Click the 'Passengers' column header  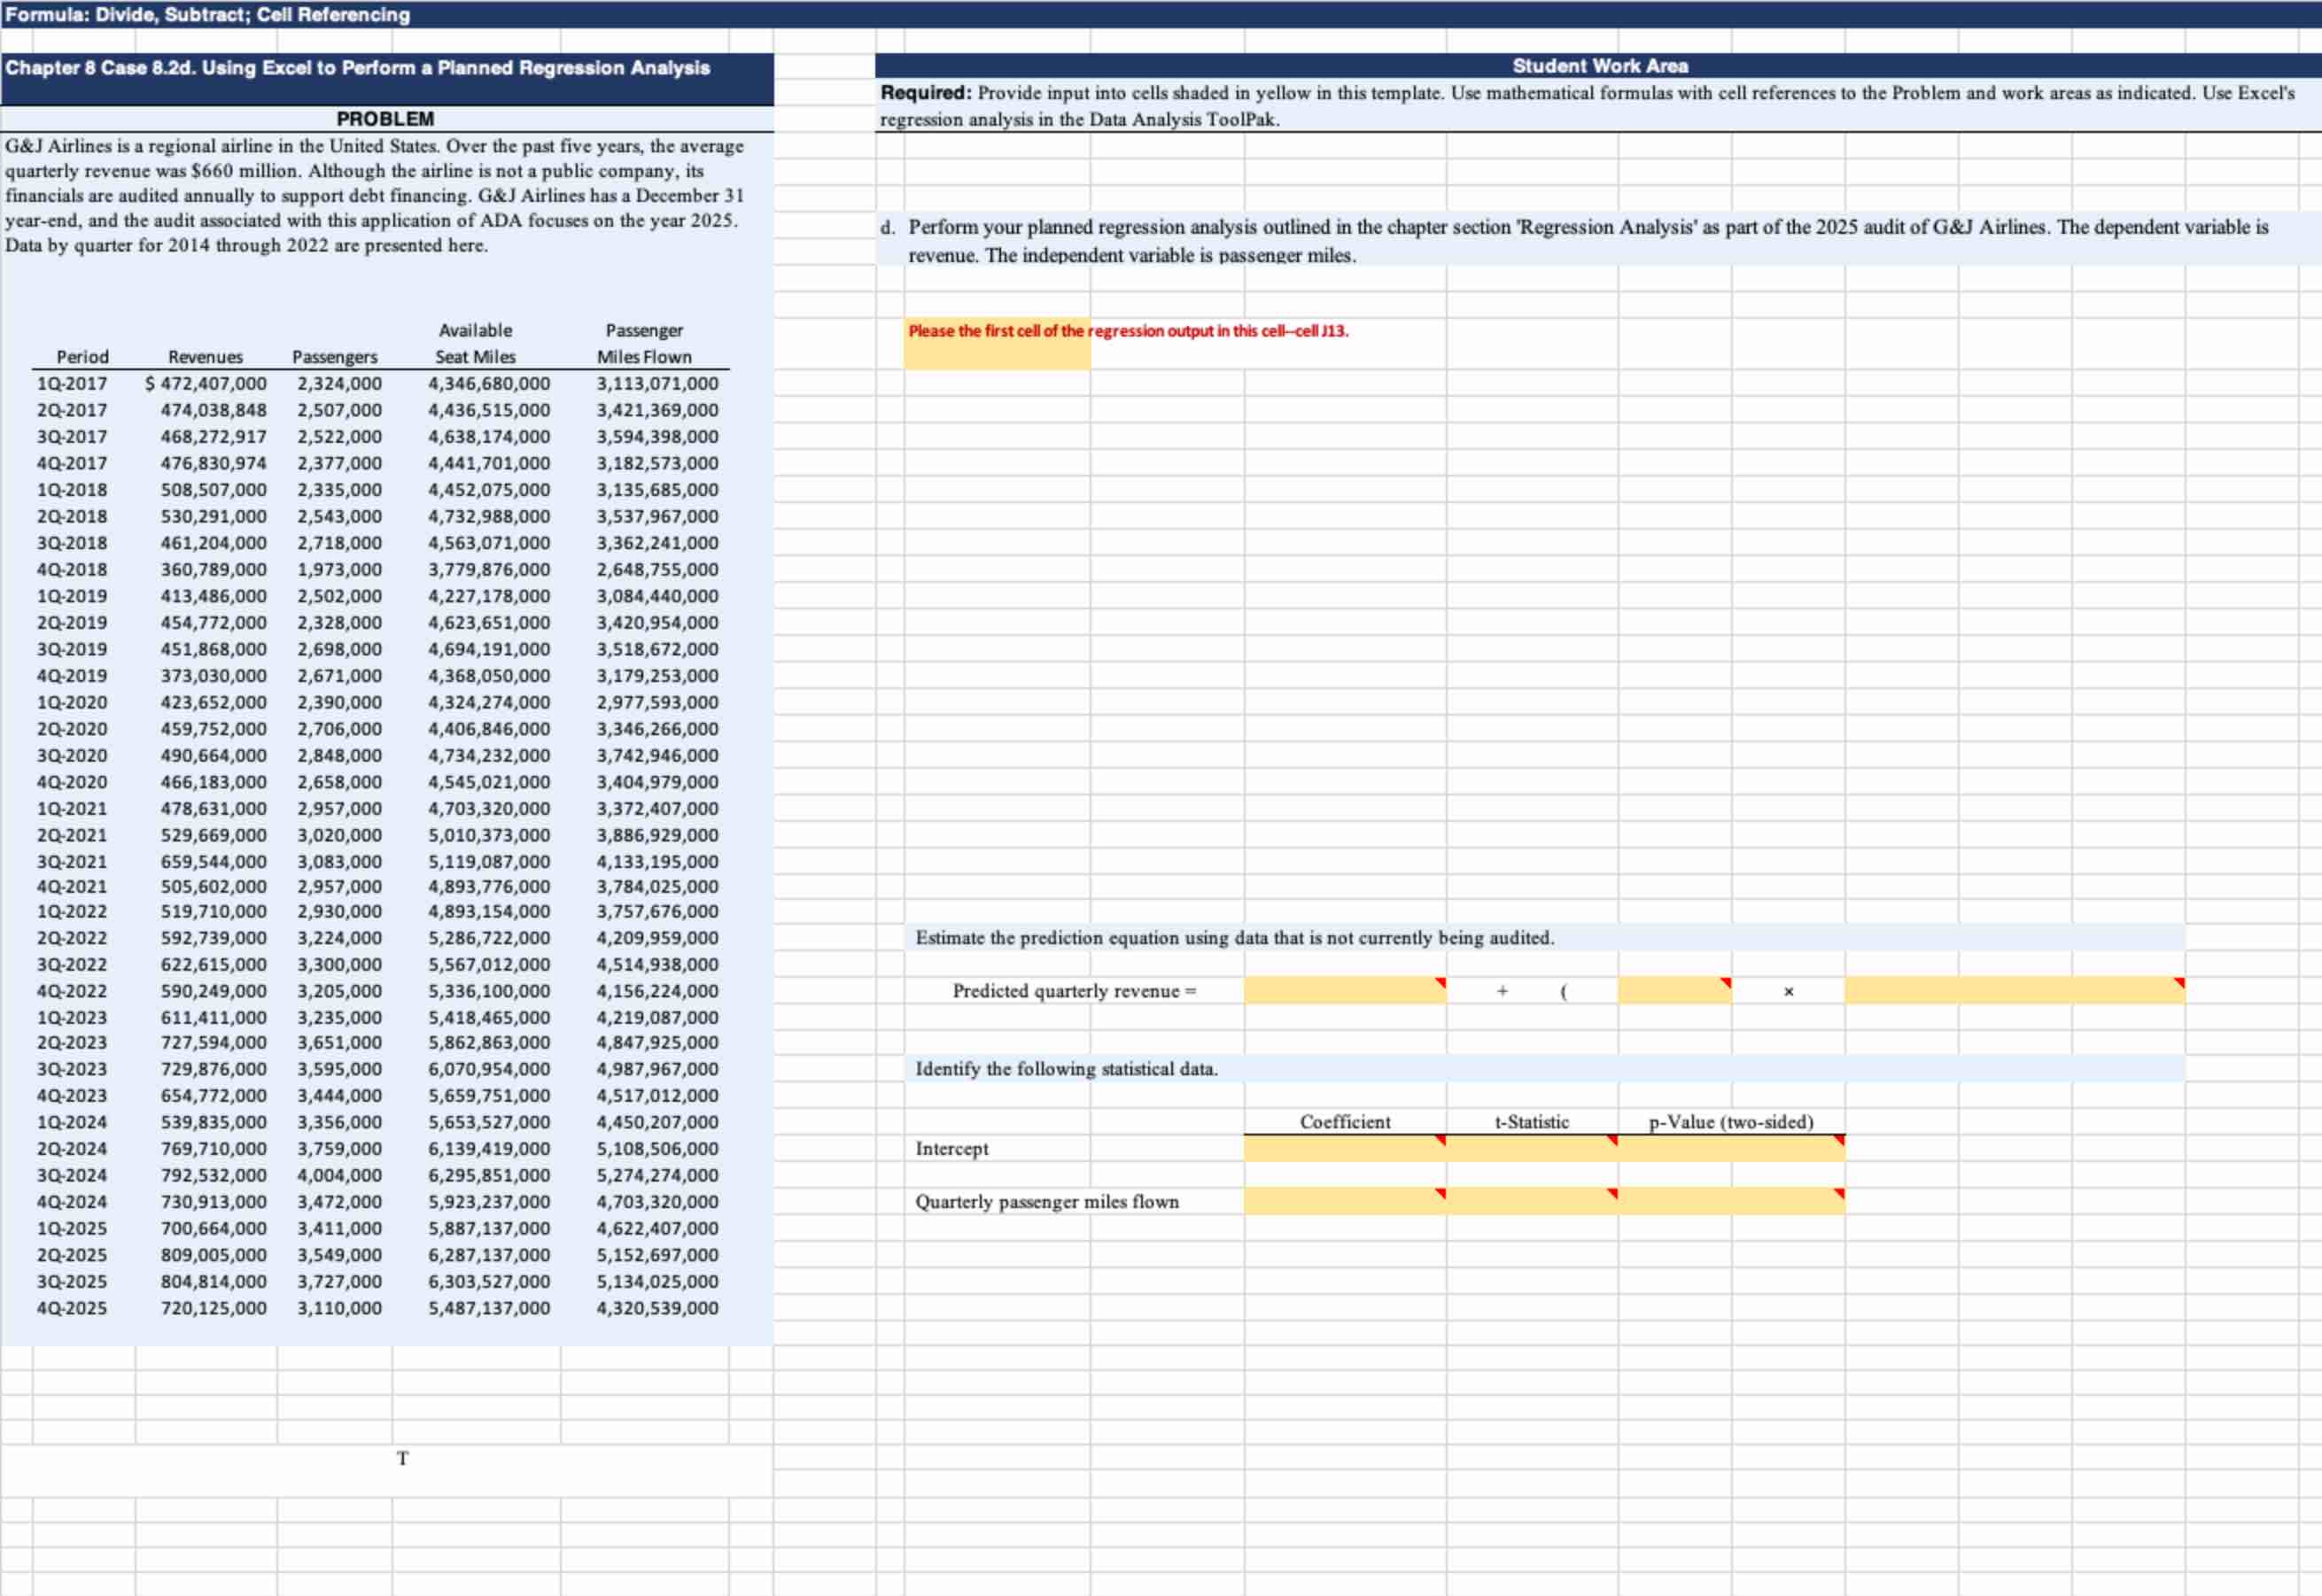pos(335,357)
